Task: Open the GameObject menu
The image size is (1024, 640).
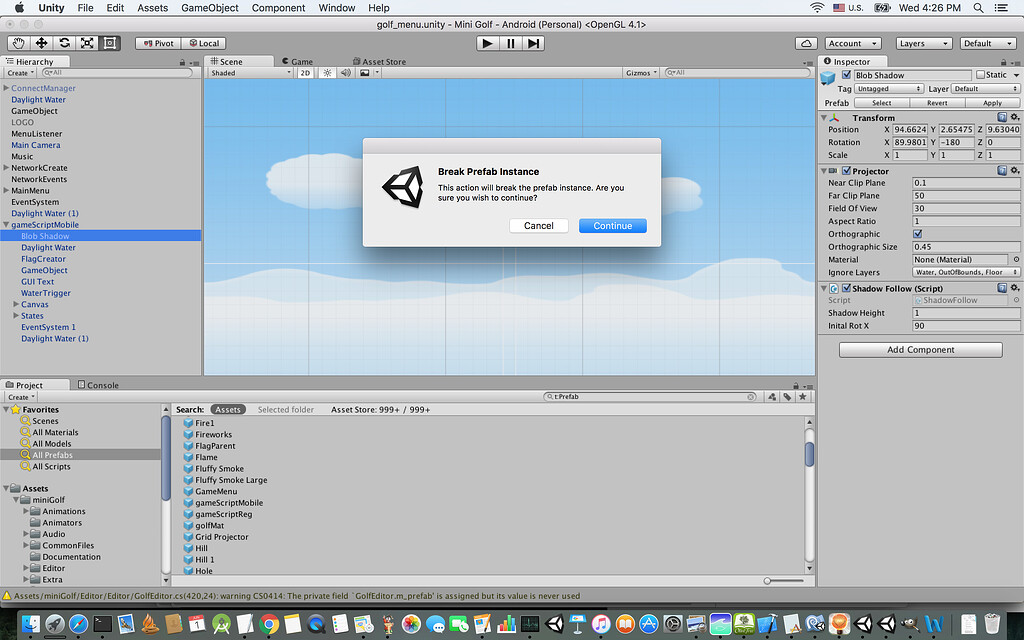Action: pyautogui.click(x=210, y=8)
